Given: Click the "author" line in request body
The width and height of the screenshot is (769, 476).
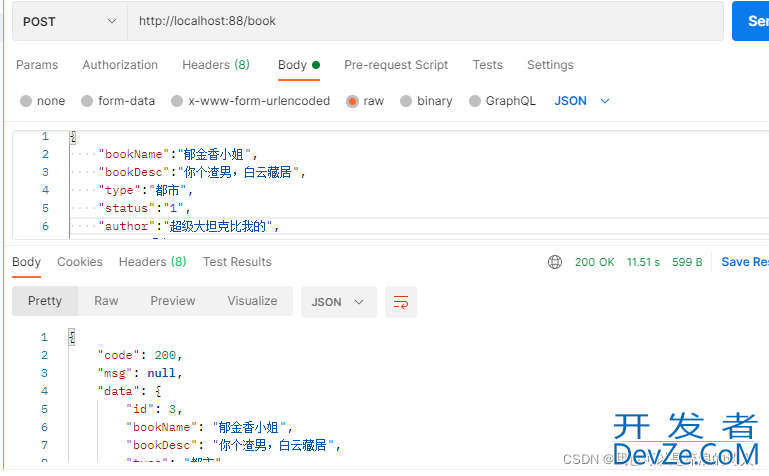Looking at the screenshot, I should tap(189, 226).
